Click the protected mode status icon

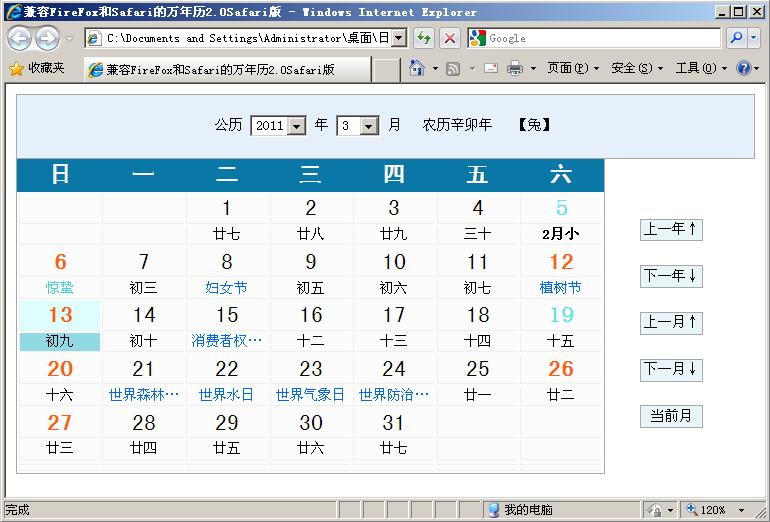pos(654,510)
